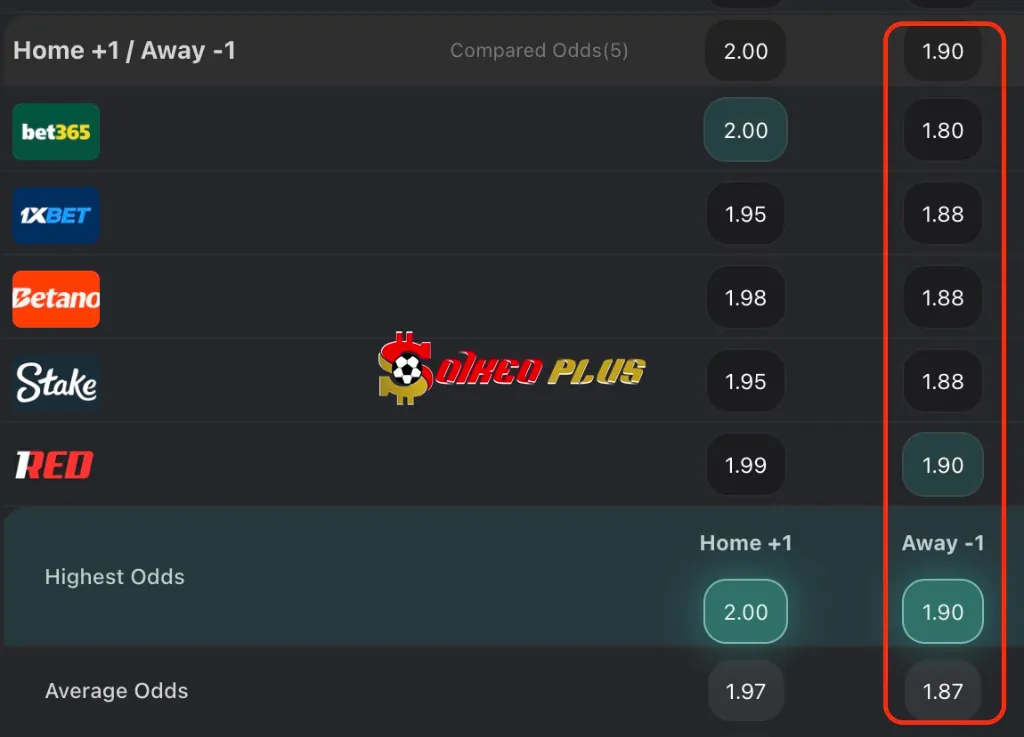Click the Soikeo Plus watermark logo
Screen dimensions: 1024x737
(512, 369)
